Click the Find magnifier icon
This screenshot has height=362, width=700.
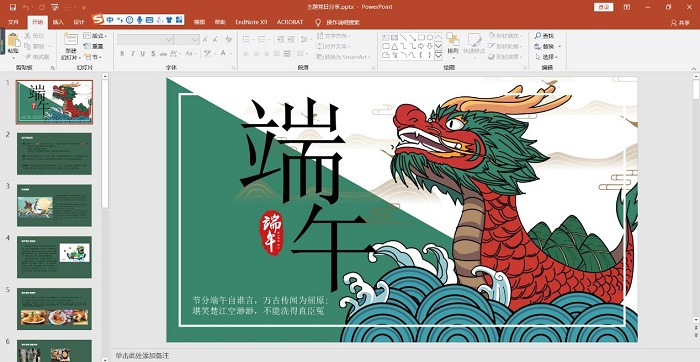538,36
